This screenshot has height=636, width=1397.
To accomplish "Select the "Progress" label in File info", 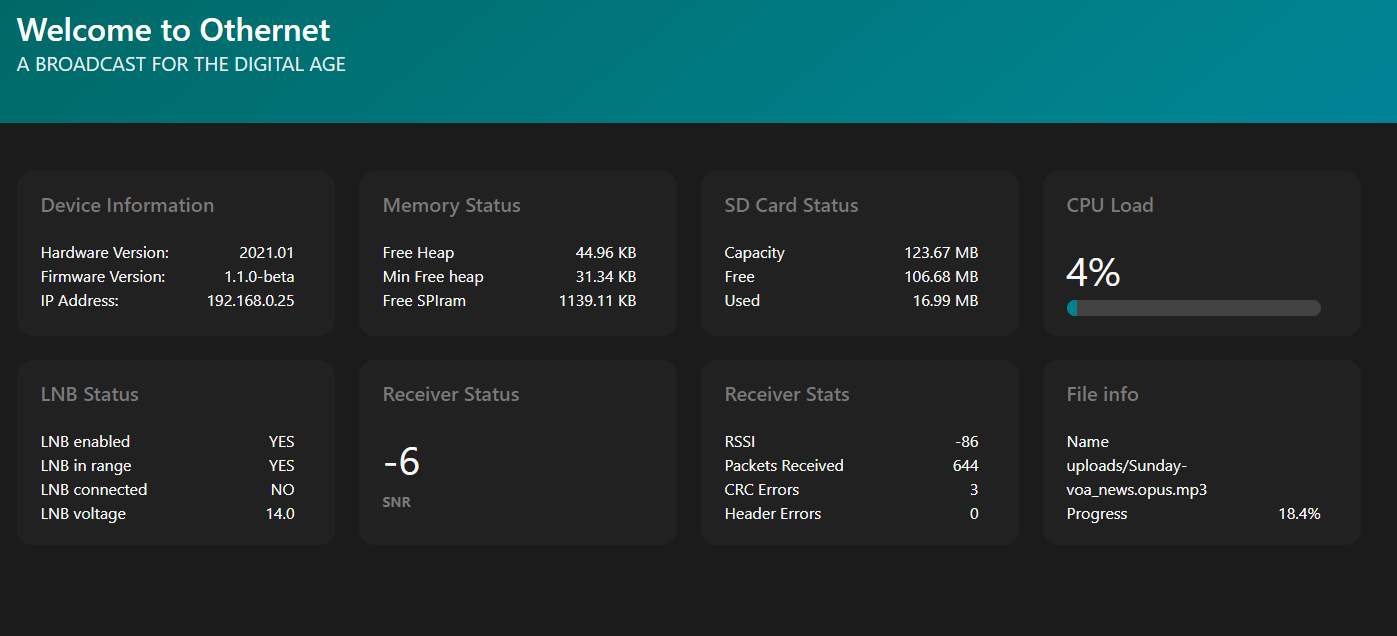I will tap(1097, 514).
